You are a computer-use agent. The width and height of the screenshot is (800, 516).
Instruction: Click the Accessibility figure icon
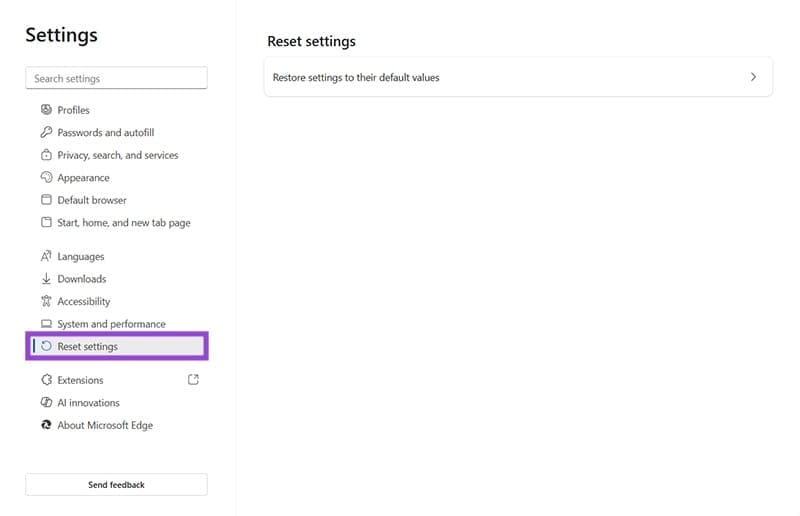(x=46, y=301)
